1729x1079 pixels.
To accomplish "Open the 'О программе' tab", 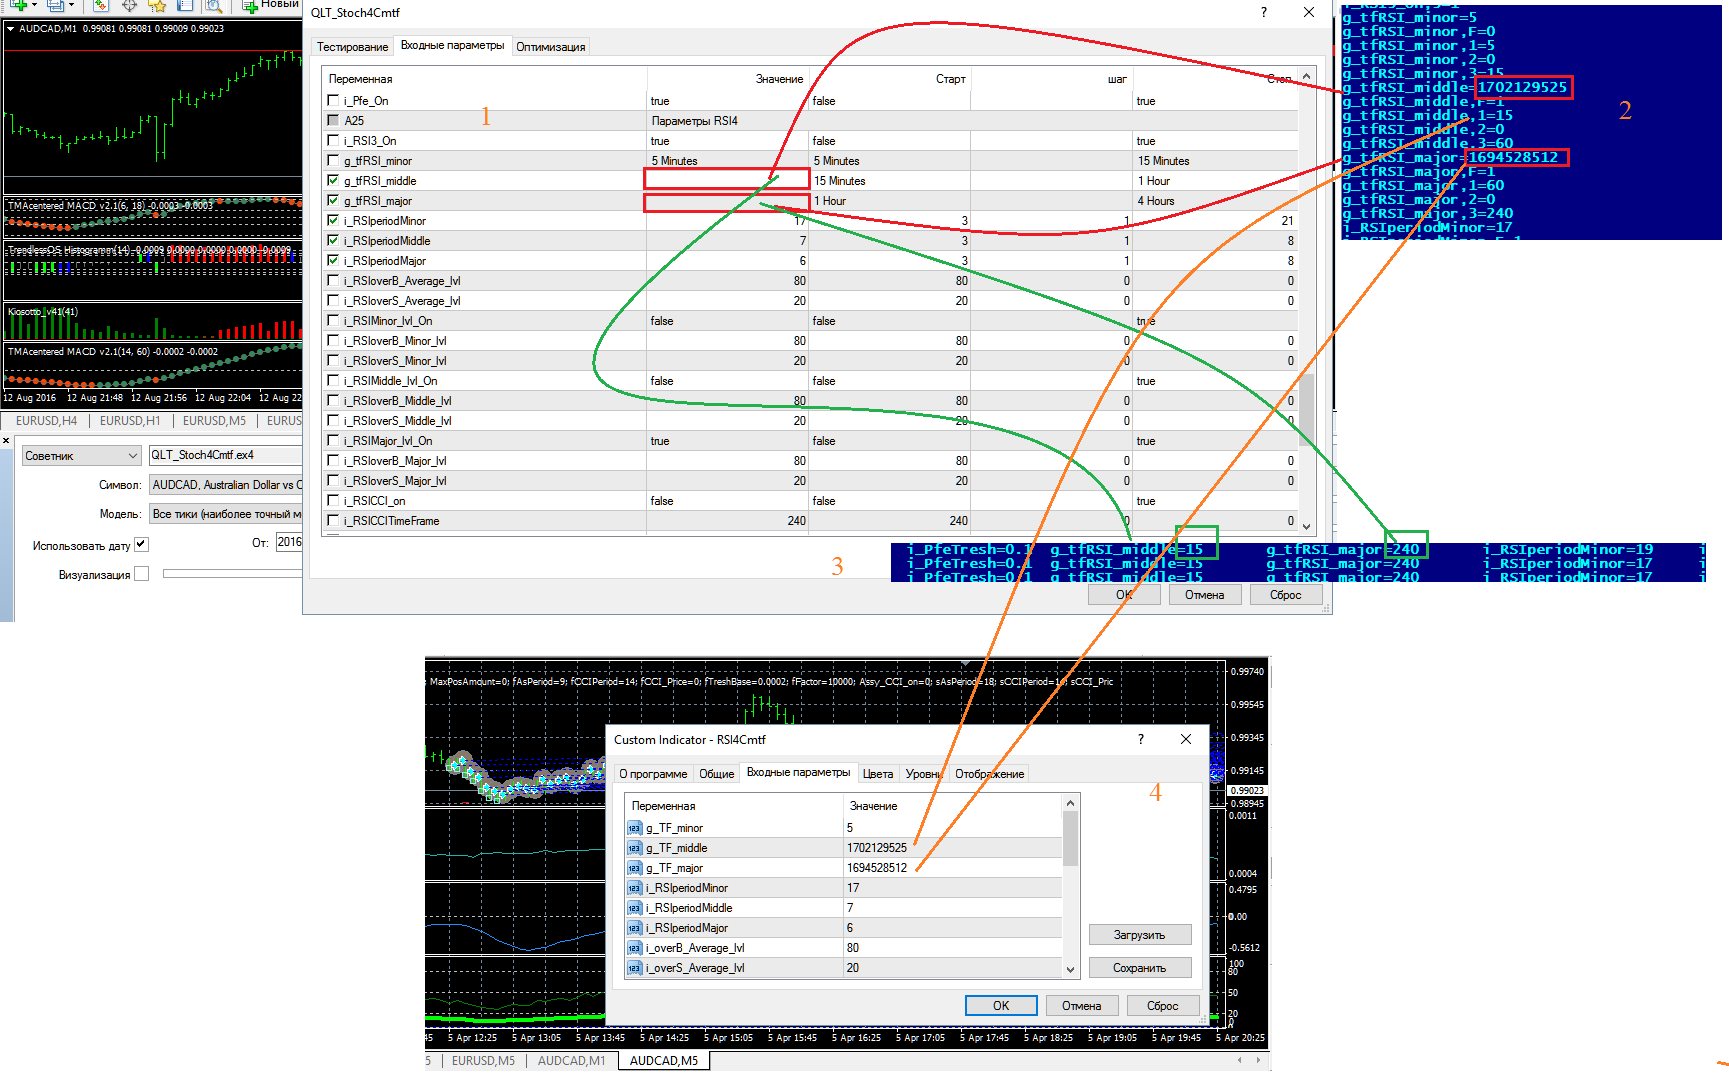I will click(x=653, y=774).
